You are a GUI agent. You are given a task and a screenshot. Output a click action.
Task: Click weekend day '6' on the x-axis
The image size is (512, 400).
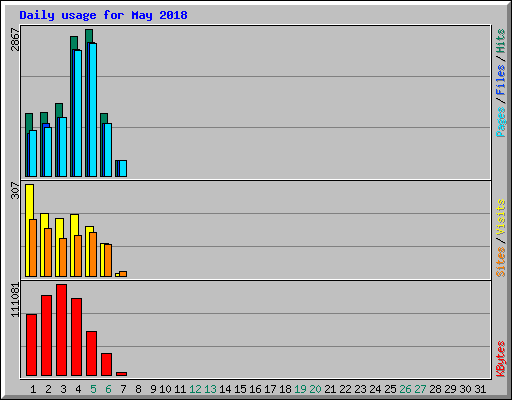[108, 389]
